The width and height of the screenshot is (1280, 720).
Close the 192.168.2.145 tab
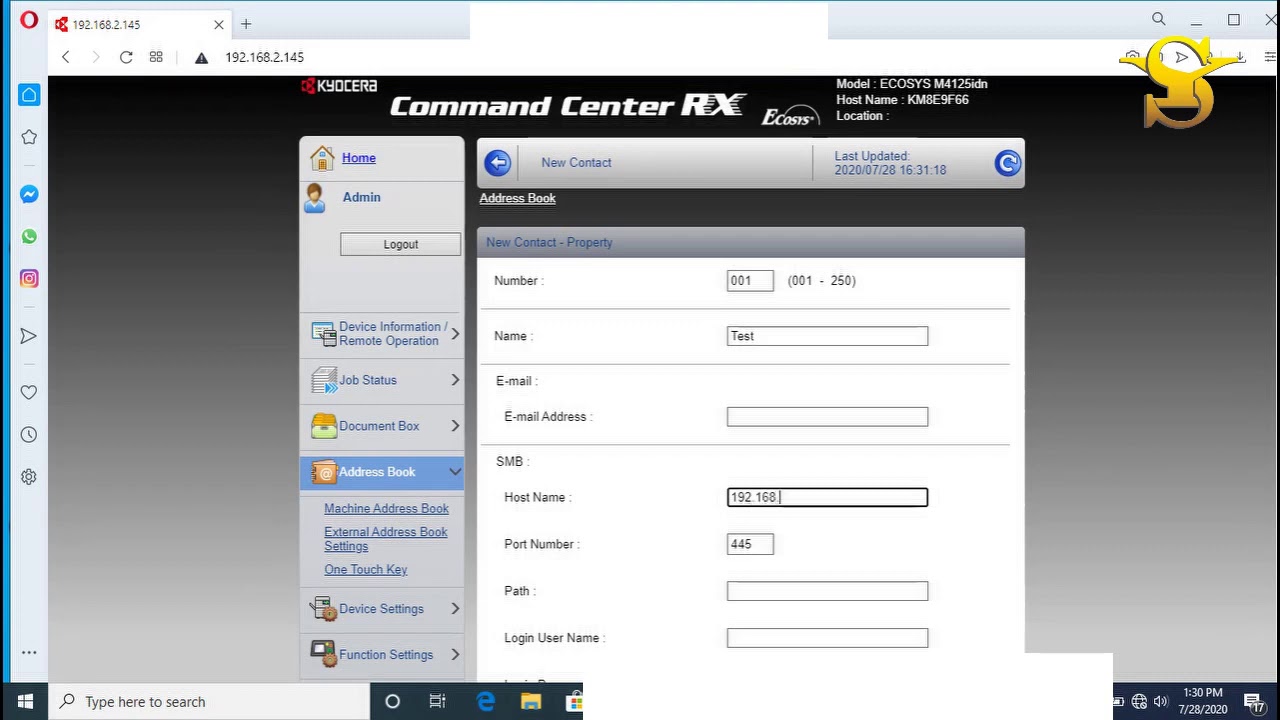219,24
